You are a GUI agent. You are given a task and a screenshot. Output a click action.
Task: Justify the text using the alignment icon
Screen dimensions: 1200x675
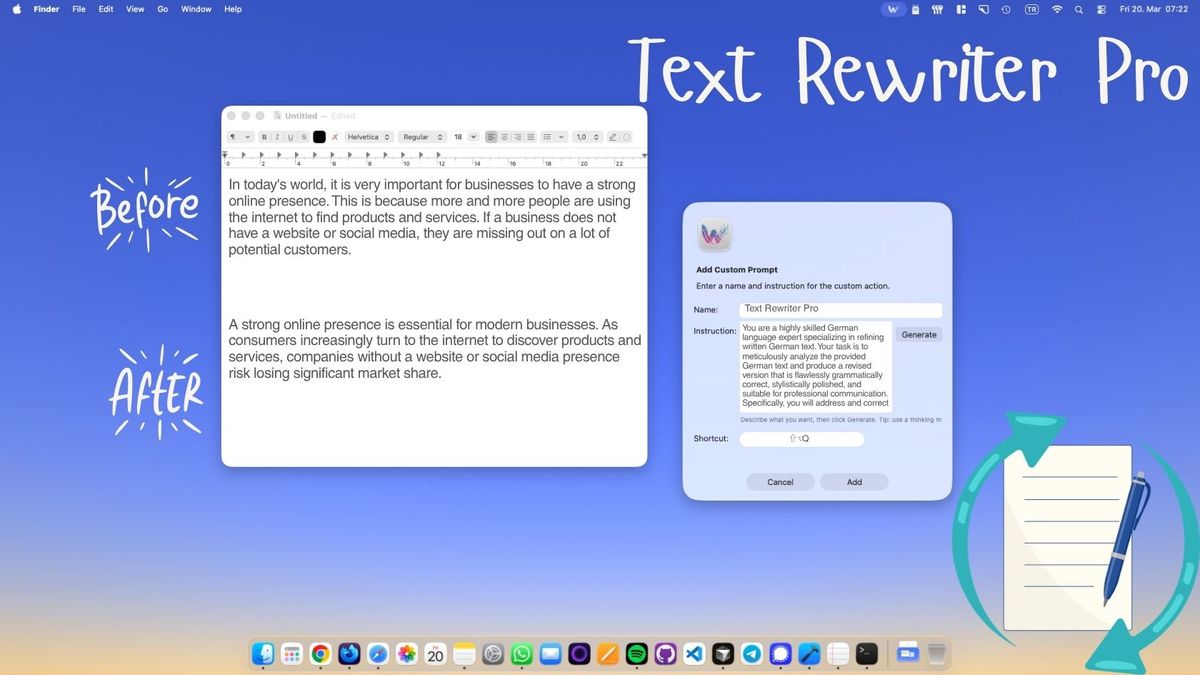(x=531, y=137)
